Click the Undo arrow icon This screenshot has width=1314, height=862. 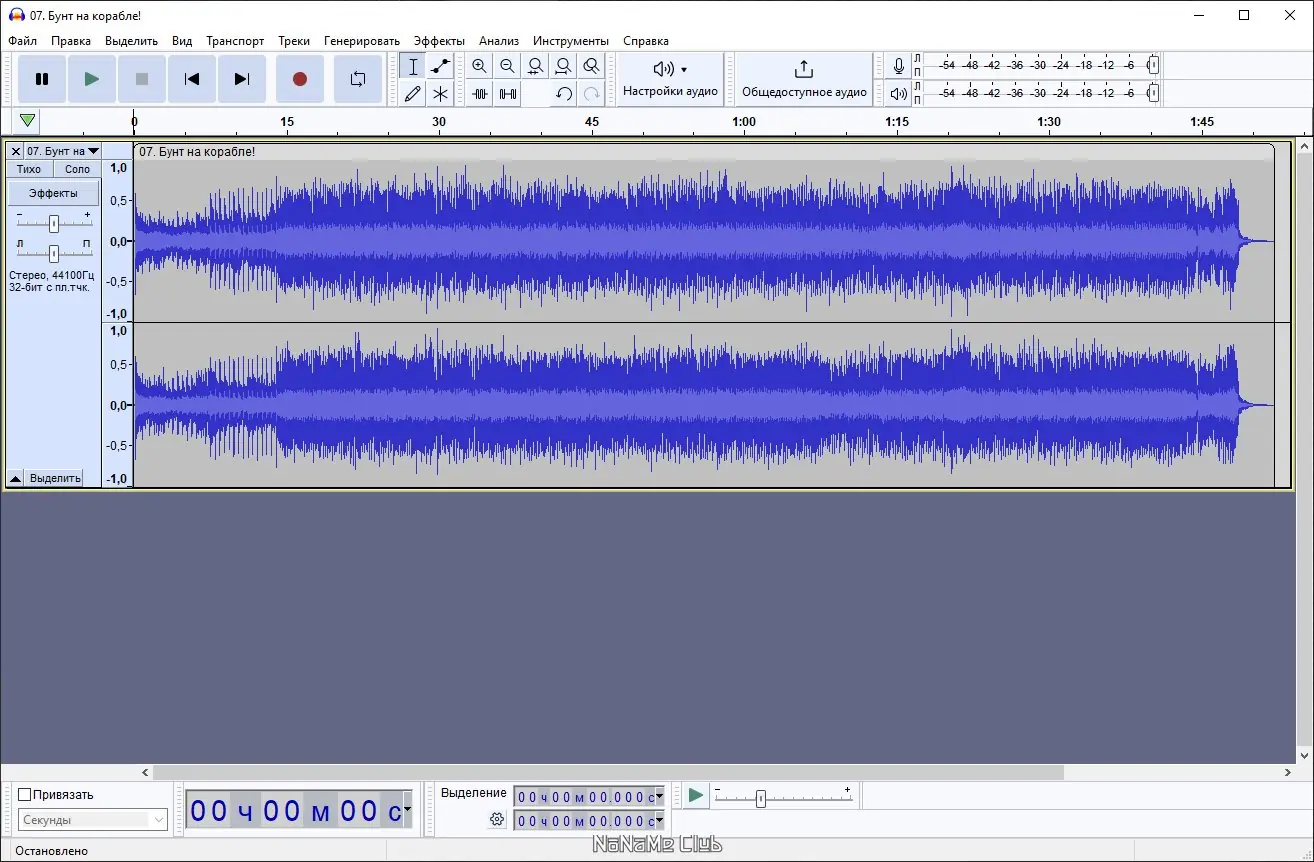[564, 94]
